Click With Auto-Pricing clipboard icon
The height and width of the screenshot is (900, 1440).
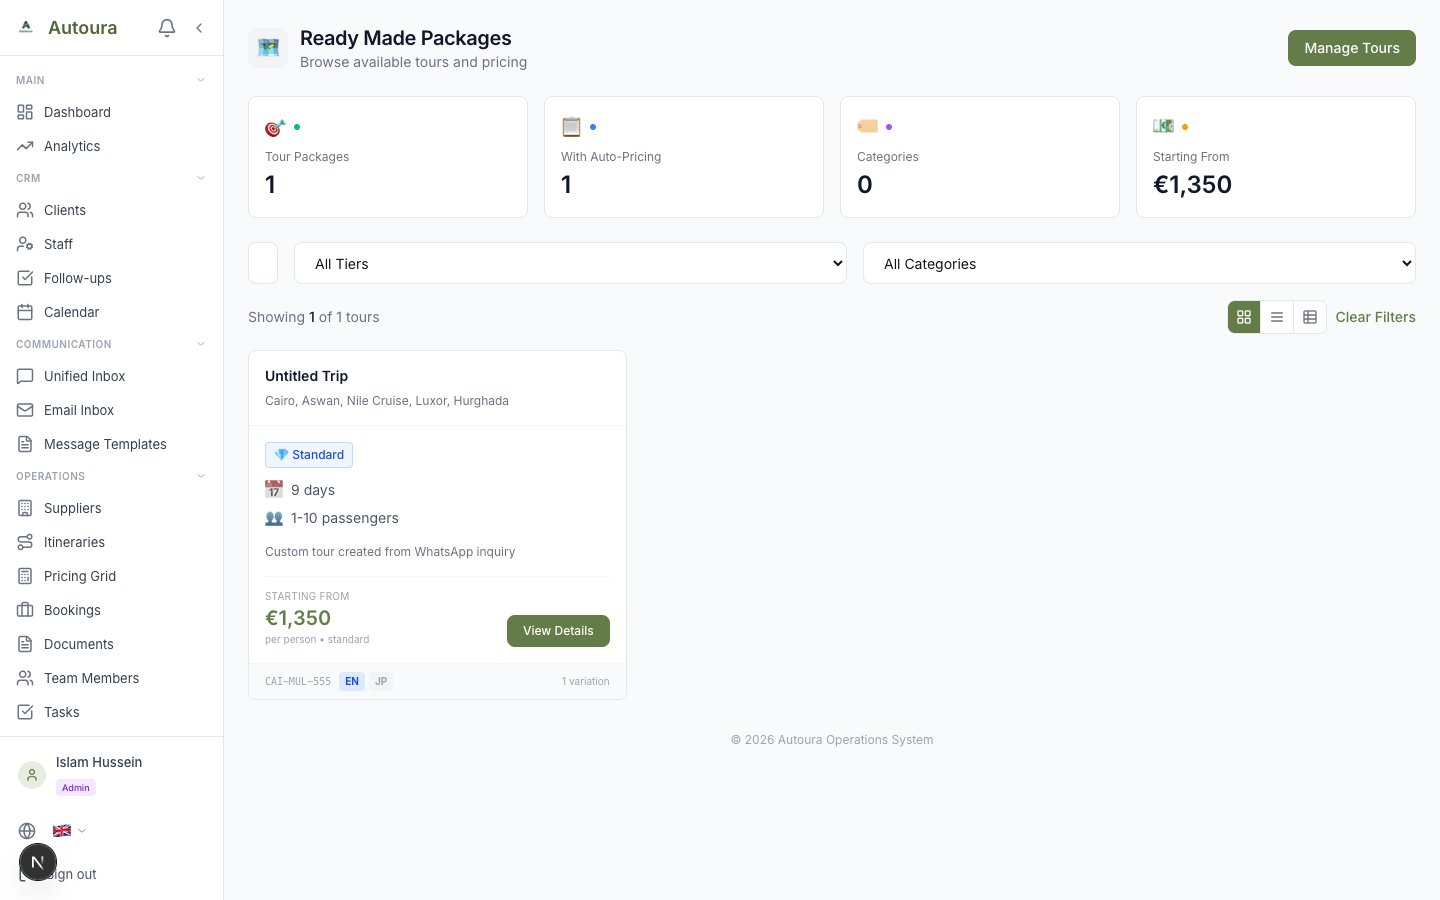pyautogui.click(x=571, y=127)
